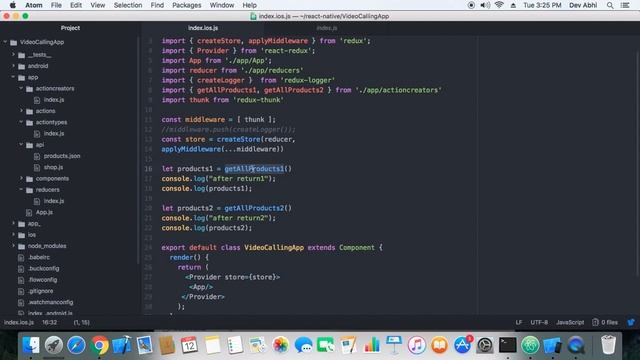Open App Store from the dock
640x360 pixels.
pyautogui.click(x=462, y=345)
